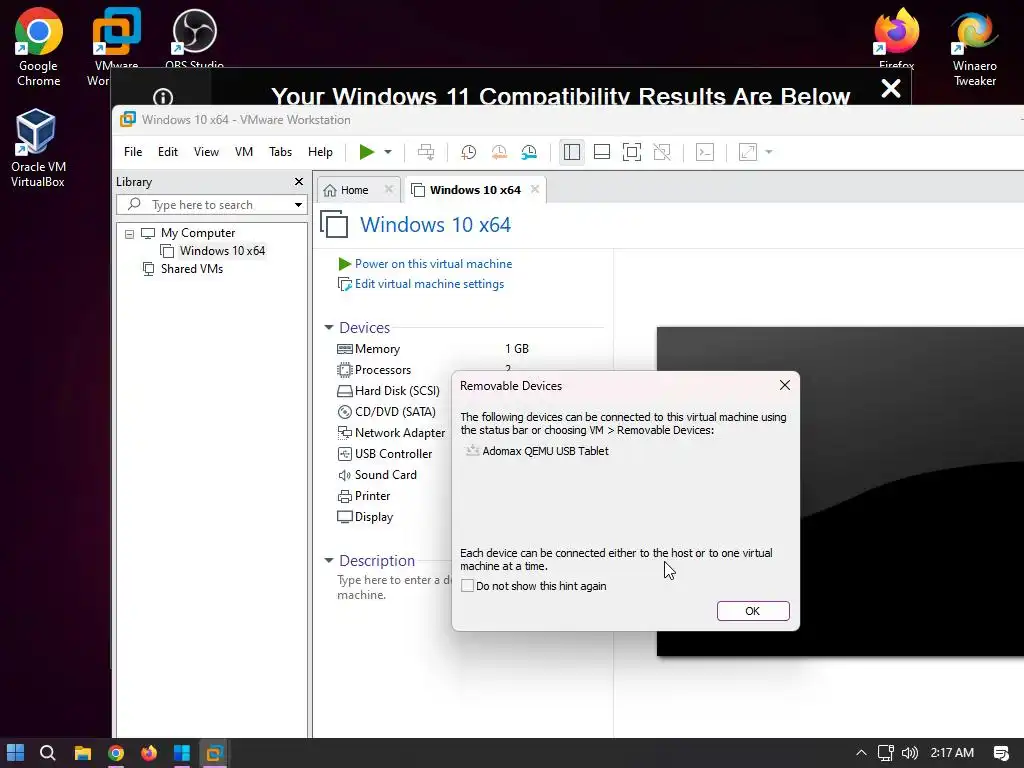
Task: Open Firefox desktop shortcut
Action: [x=896, y=38]
